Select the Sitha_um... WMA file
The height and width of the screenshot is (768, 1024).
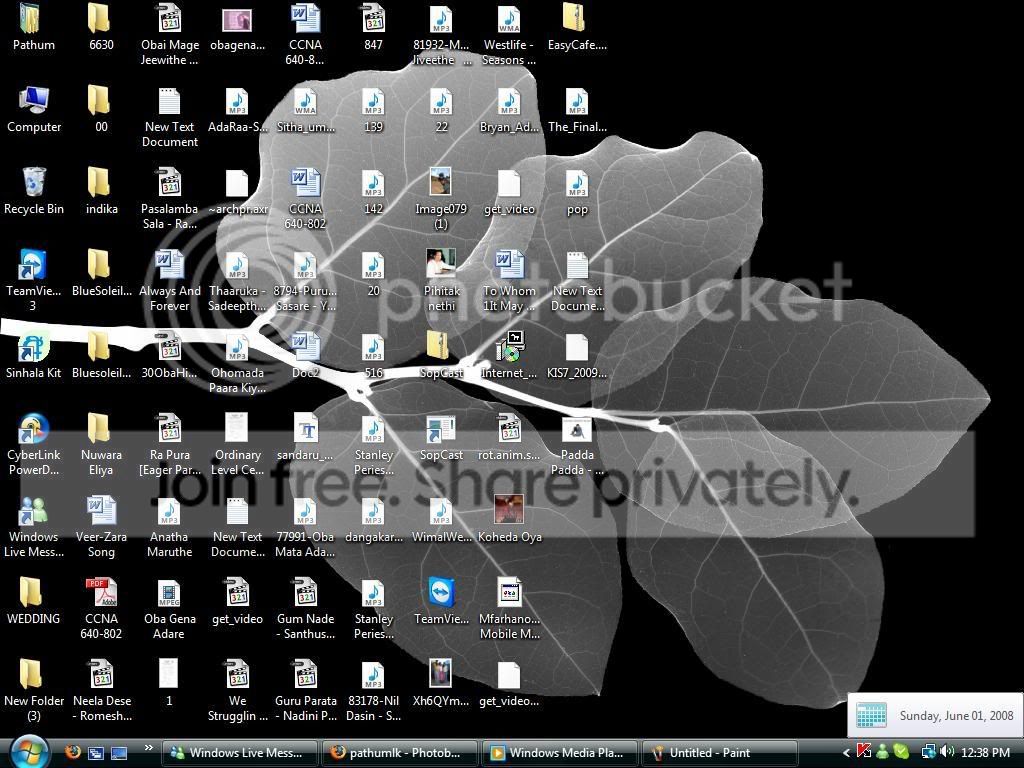click(305, 101)
